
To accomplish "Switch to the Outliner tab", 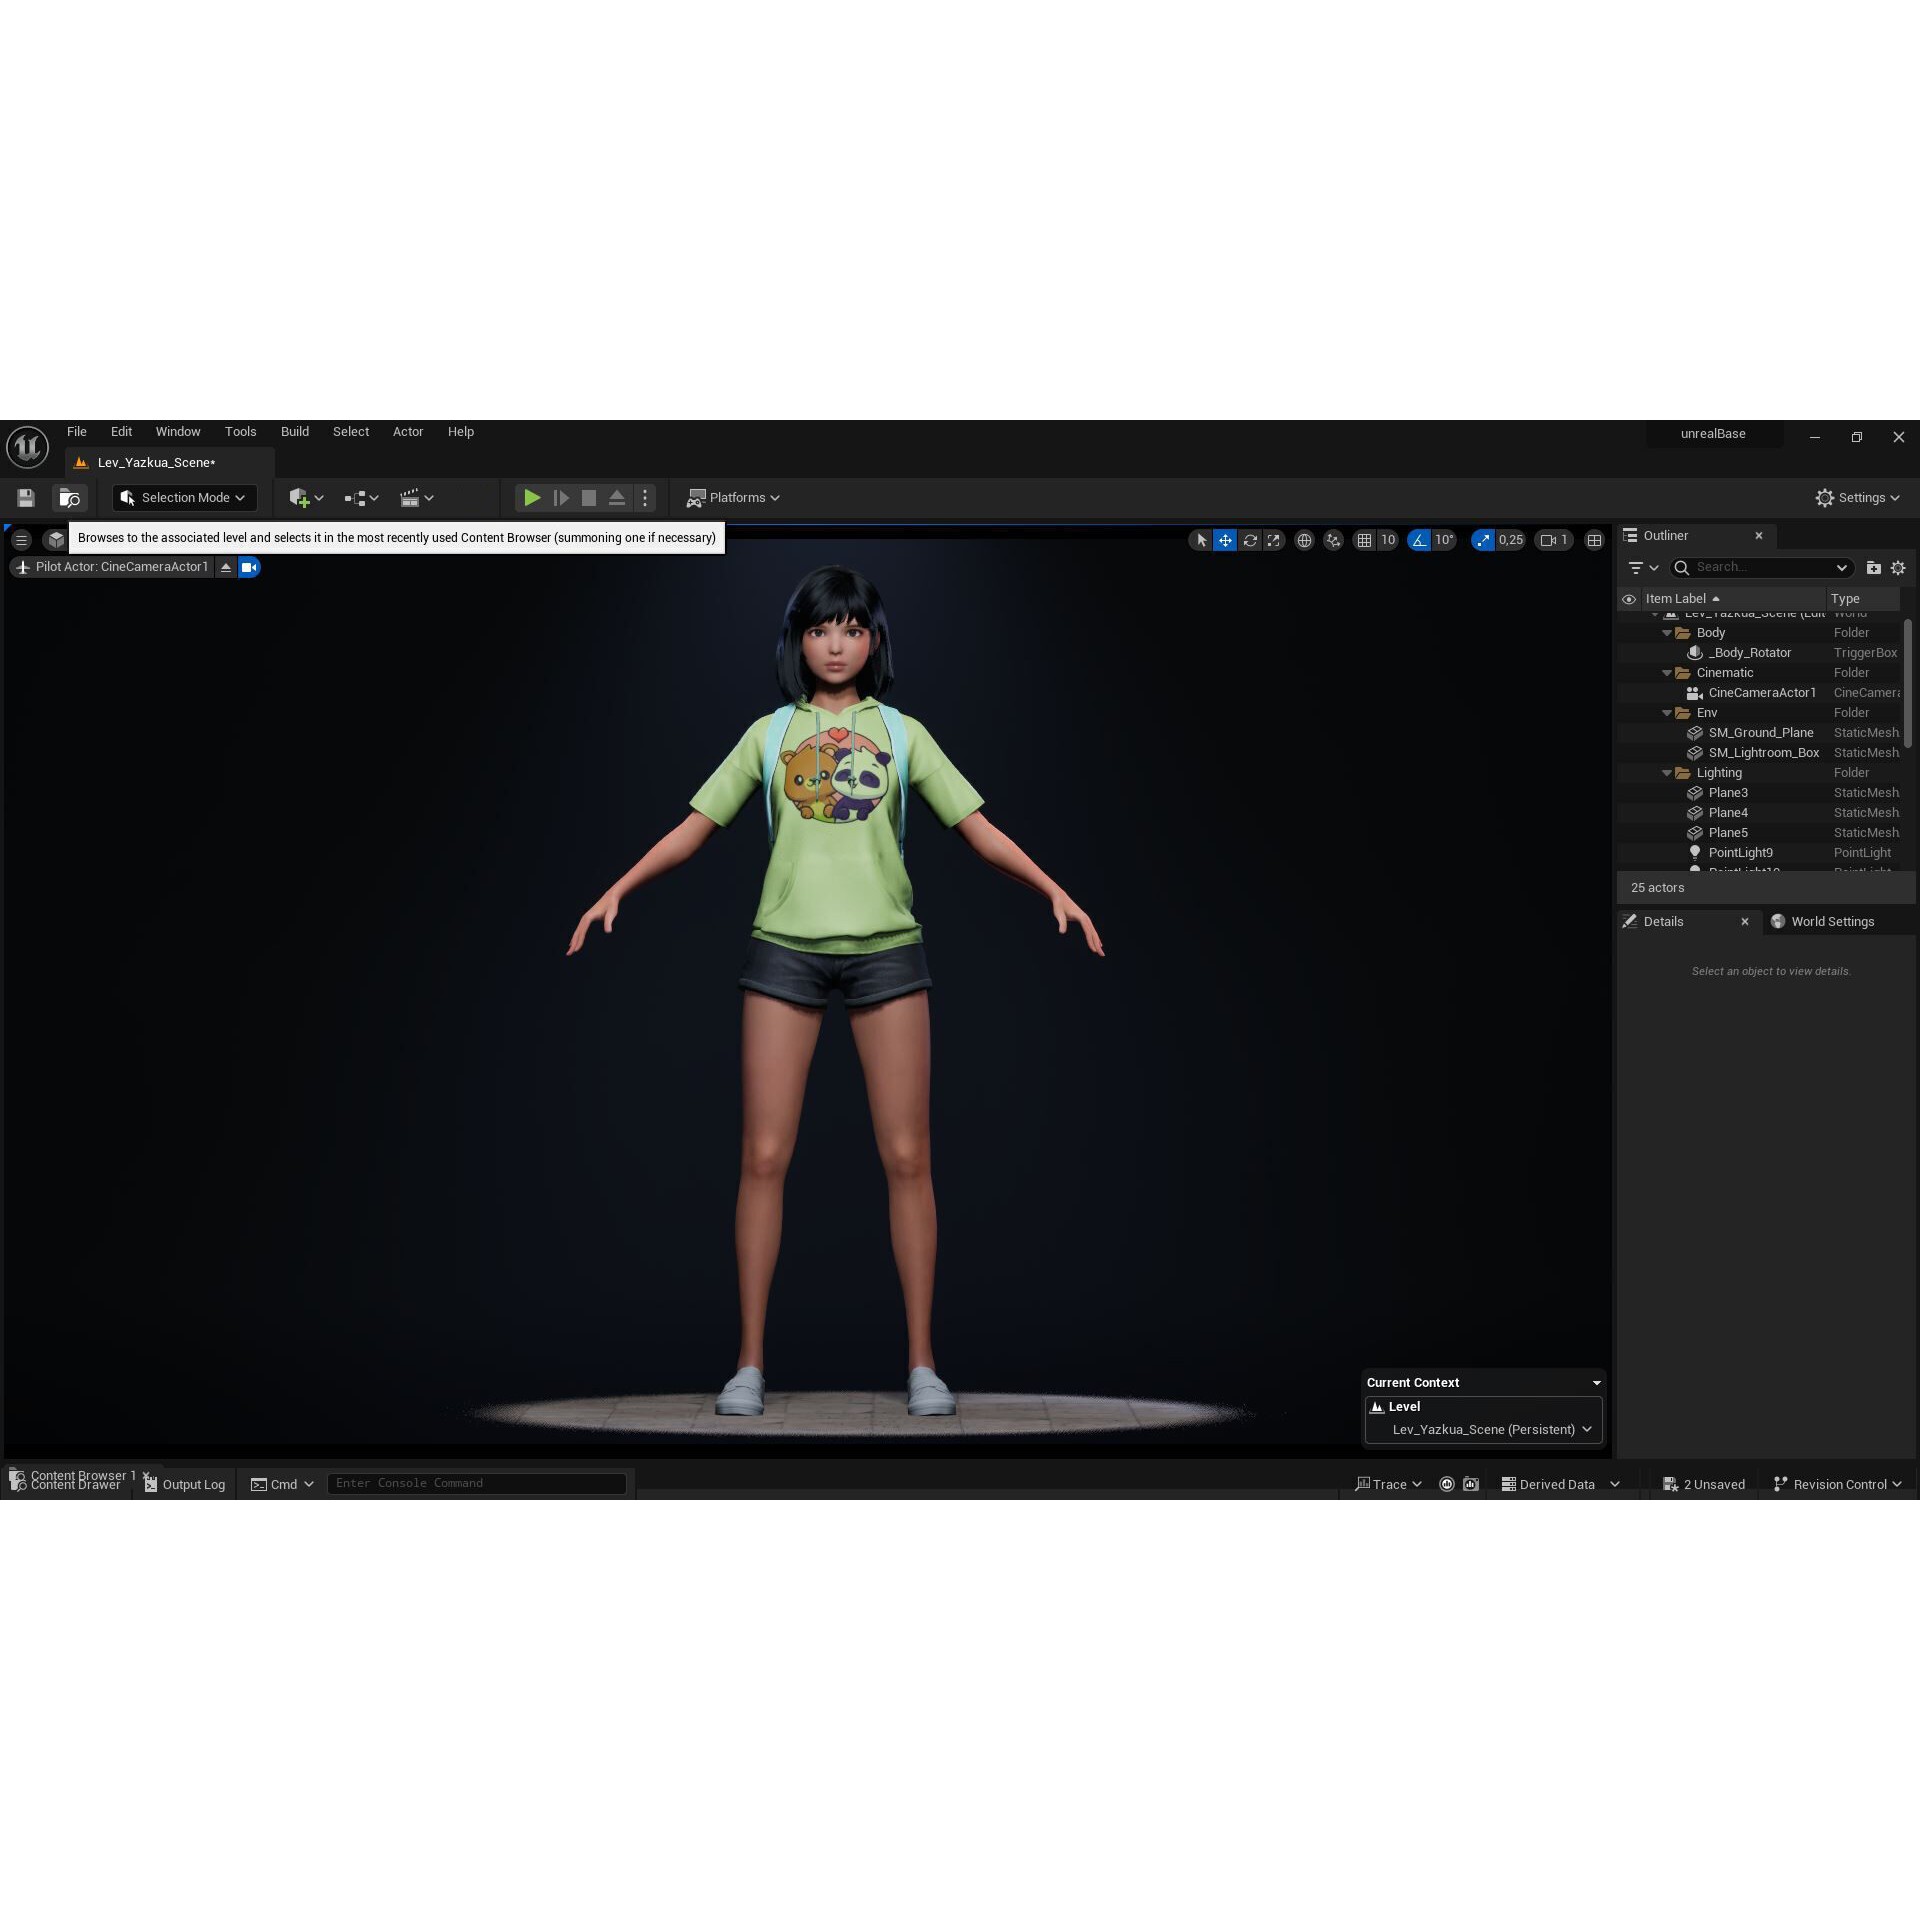I will pyautogui.click(x=1665, y=536).
